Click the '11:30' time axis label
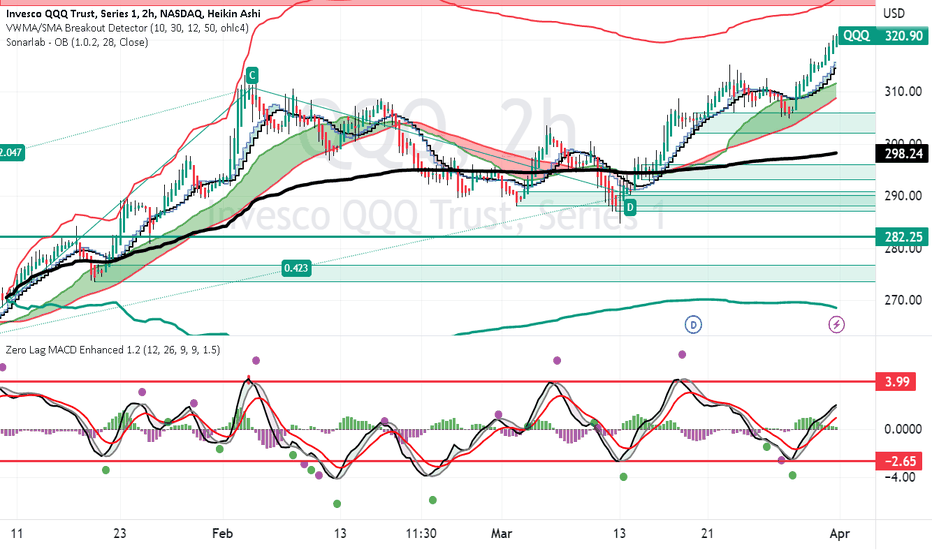The height and width of the screenshot is (550, 932). pos(421,533)
